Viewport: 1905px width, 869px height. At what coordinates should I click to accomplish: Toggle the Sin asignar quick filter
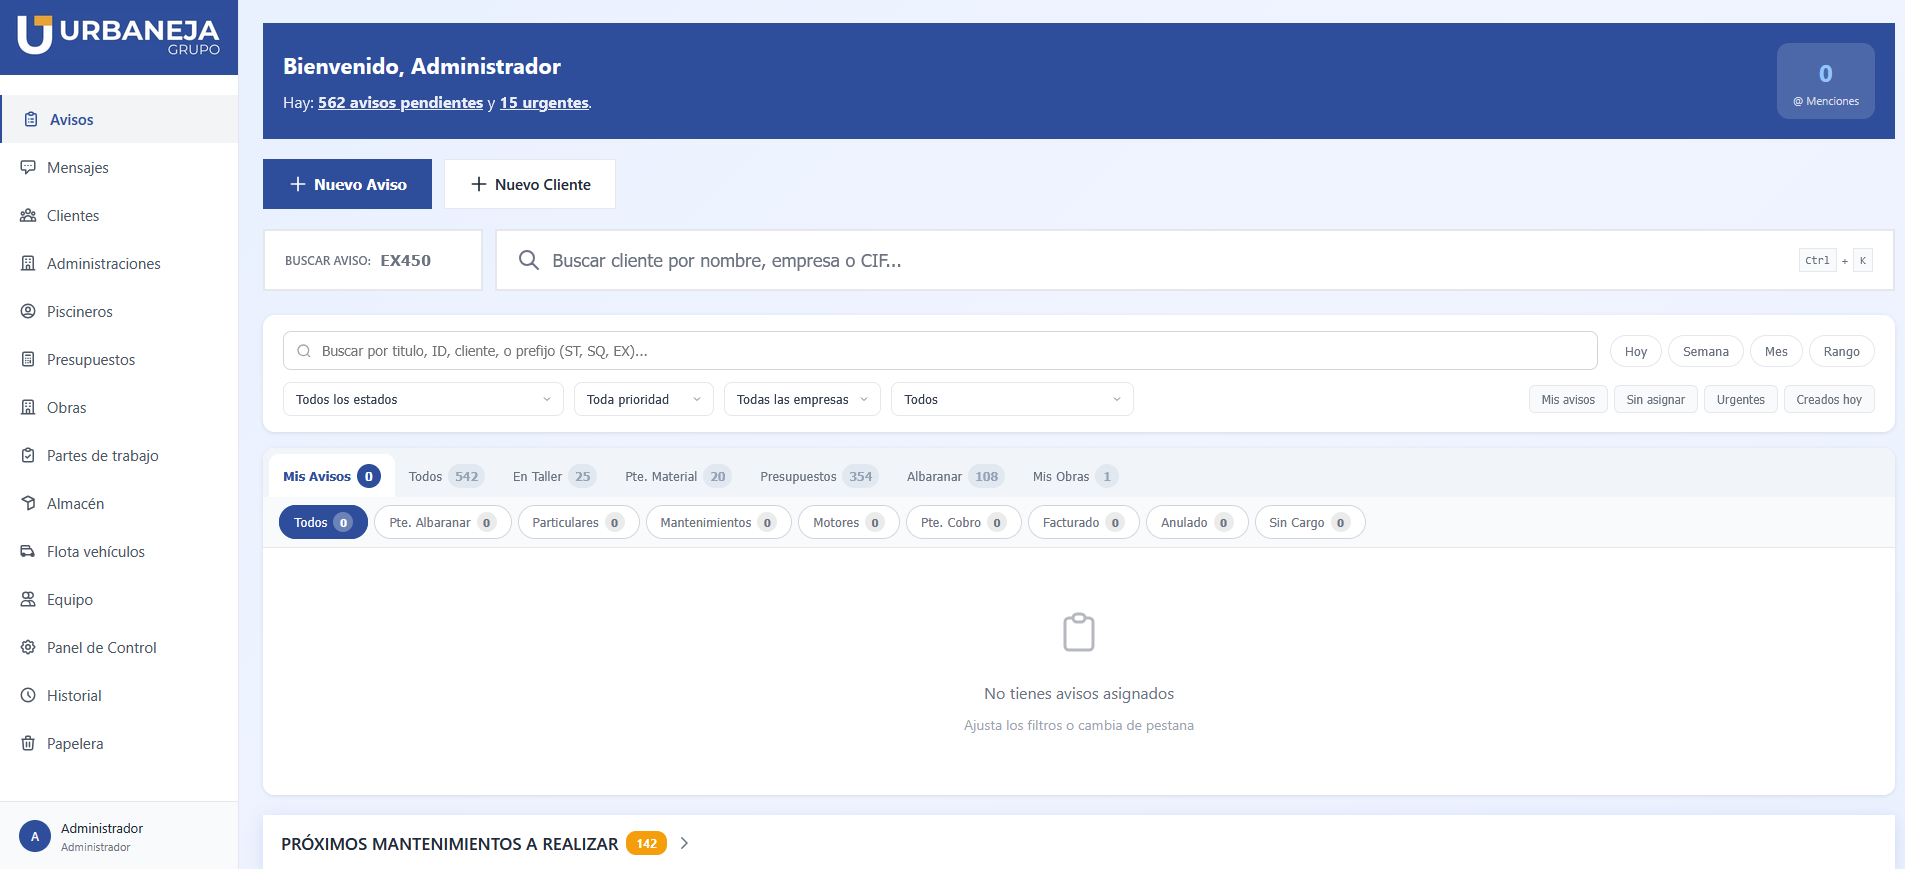click(1655, 399)
